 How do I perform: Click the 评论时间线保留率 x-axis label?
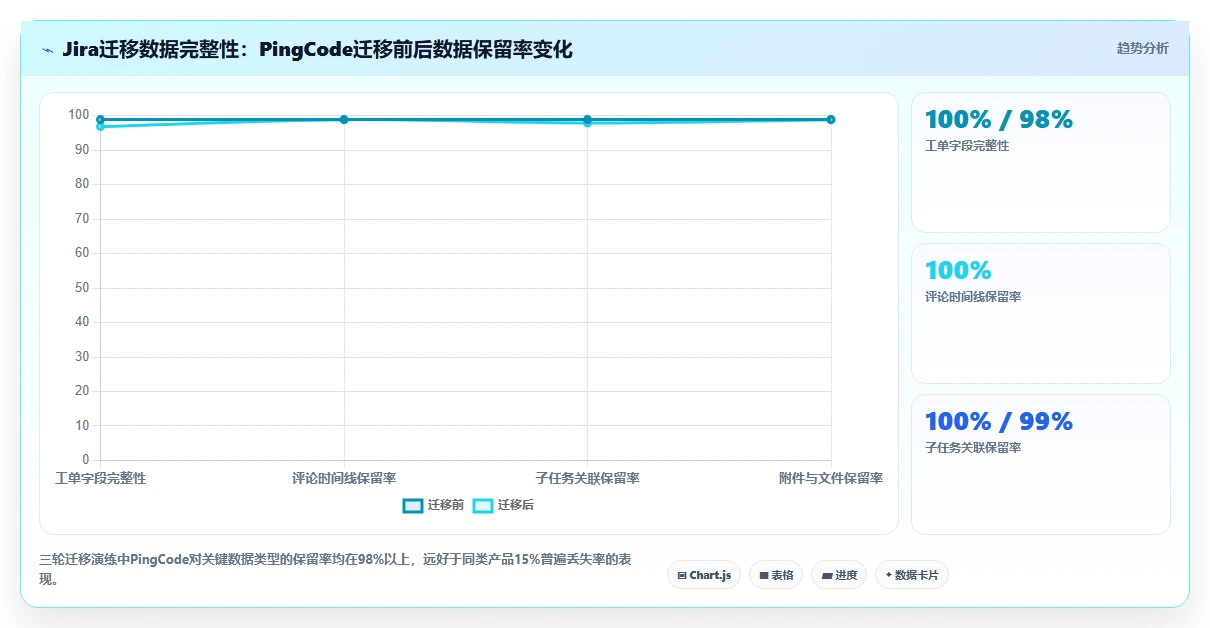coord(344,478)
